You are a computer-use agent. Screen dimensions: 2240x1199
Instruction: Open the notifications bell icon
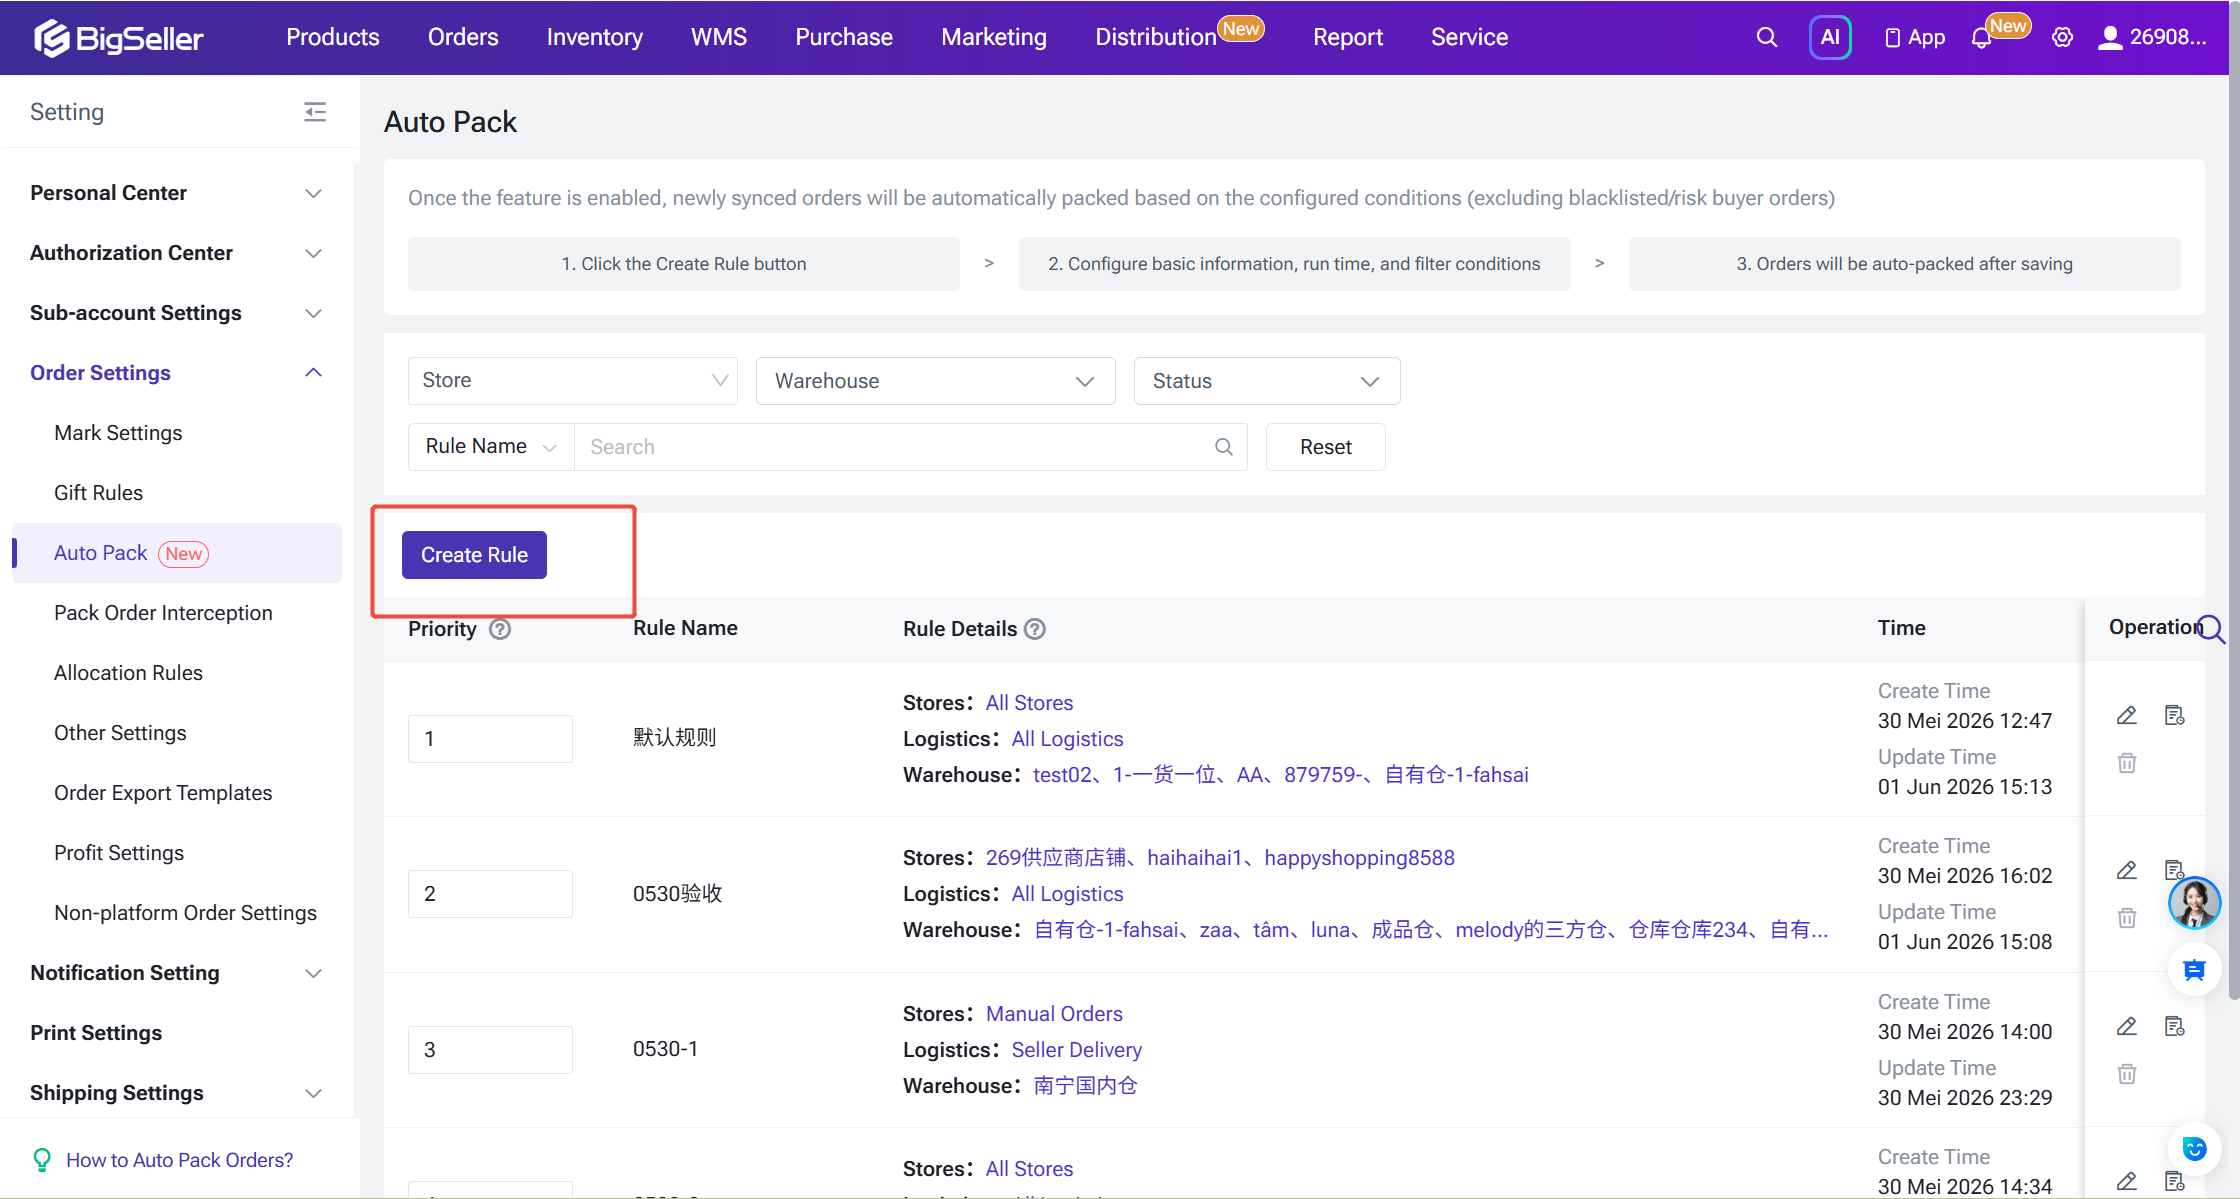point(1981,38)
